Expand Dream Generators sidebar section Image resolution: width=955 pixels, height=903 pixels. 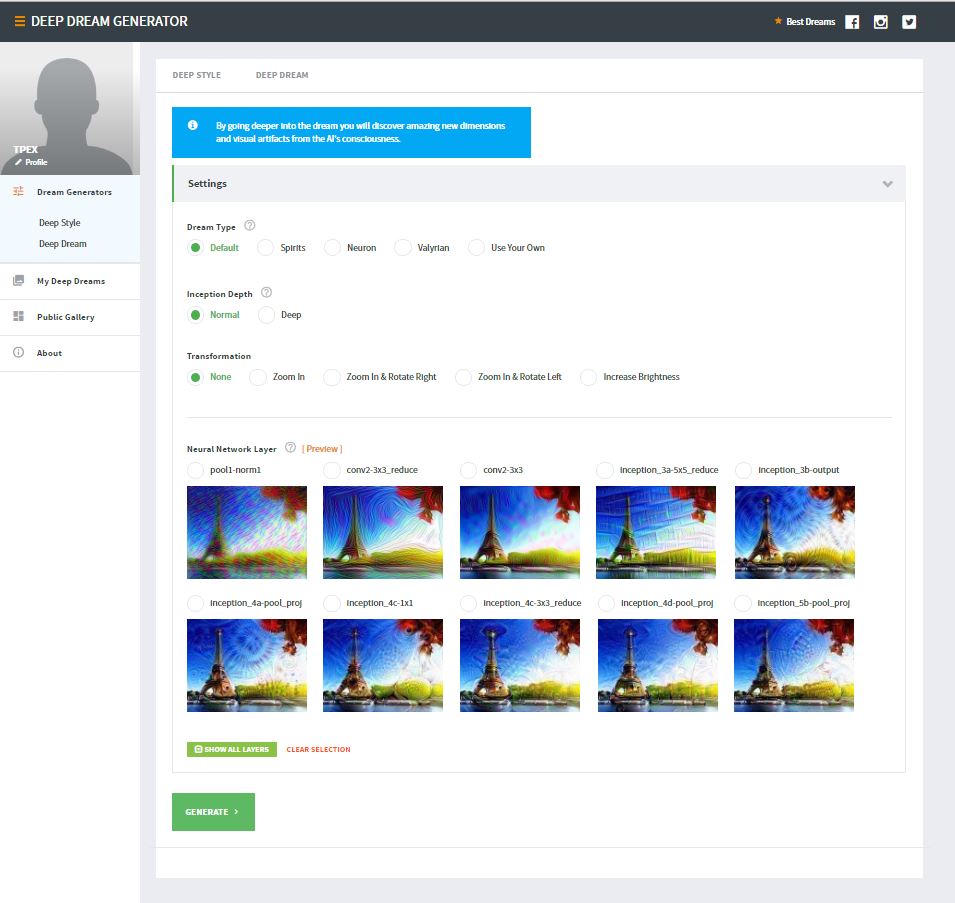click(x=73, y=192)
